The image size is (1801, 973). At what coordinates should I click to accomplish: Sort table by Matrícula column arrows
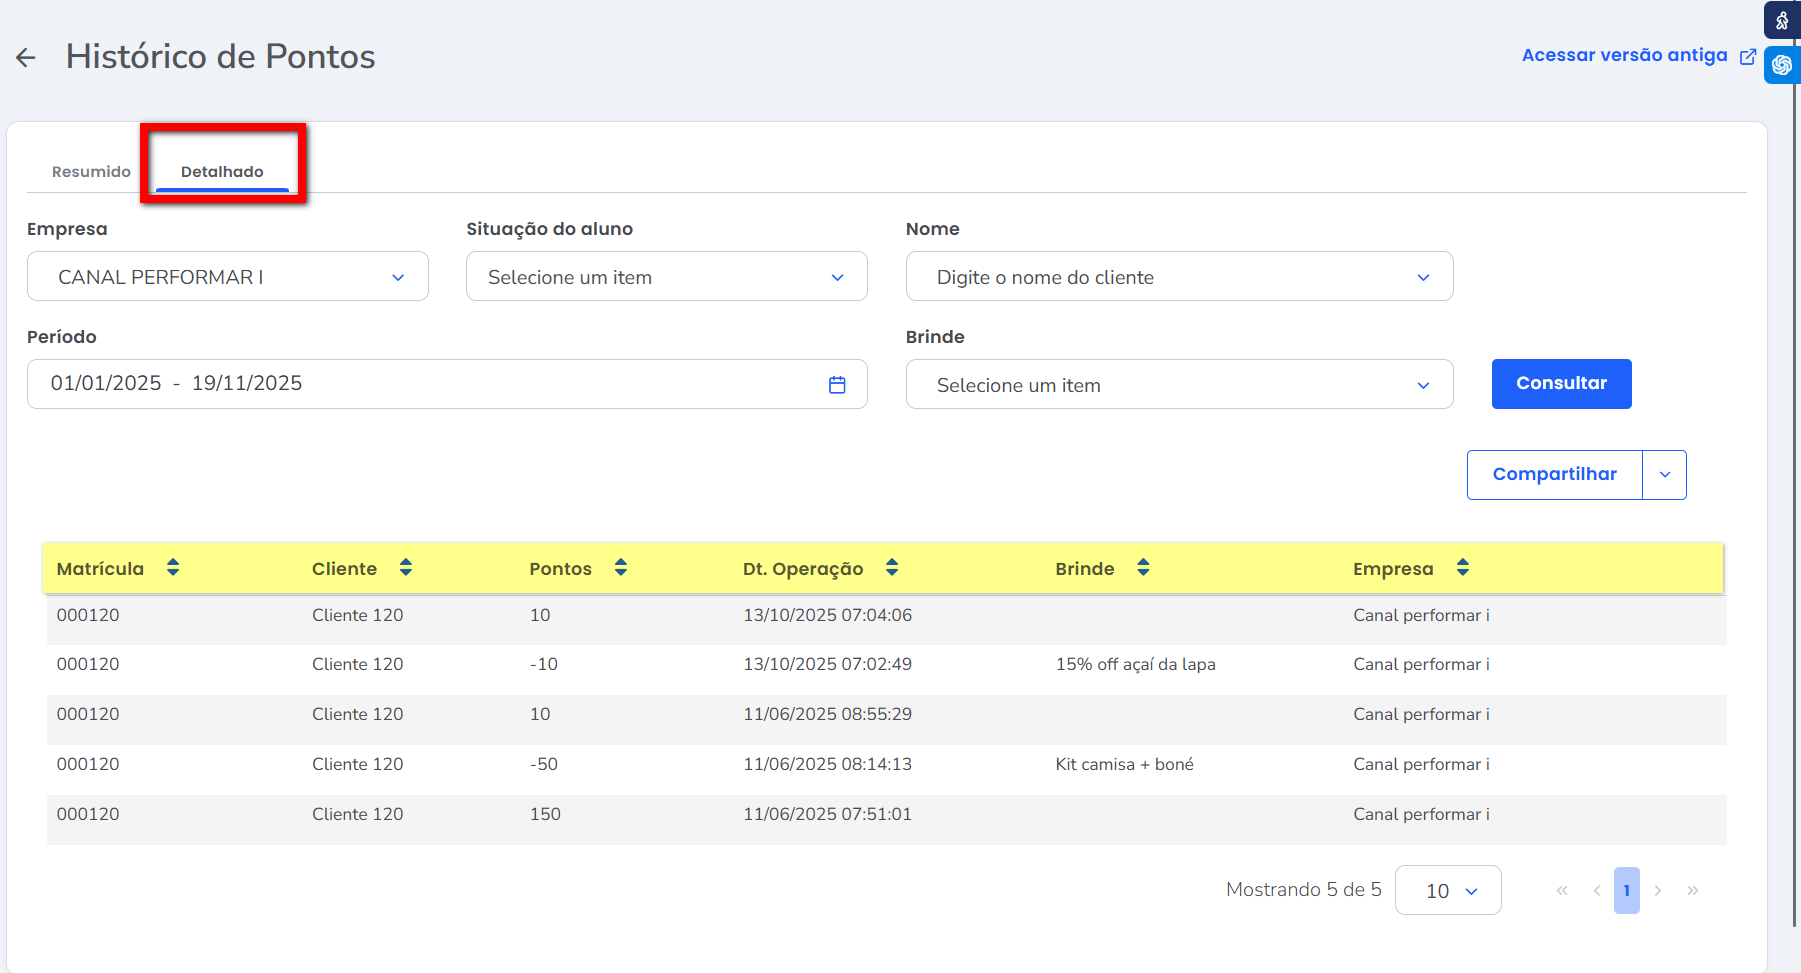pyautogui.click(x=173, y=568)
